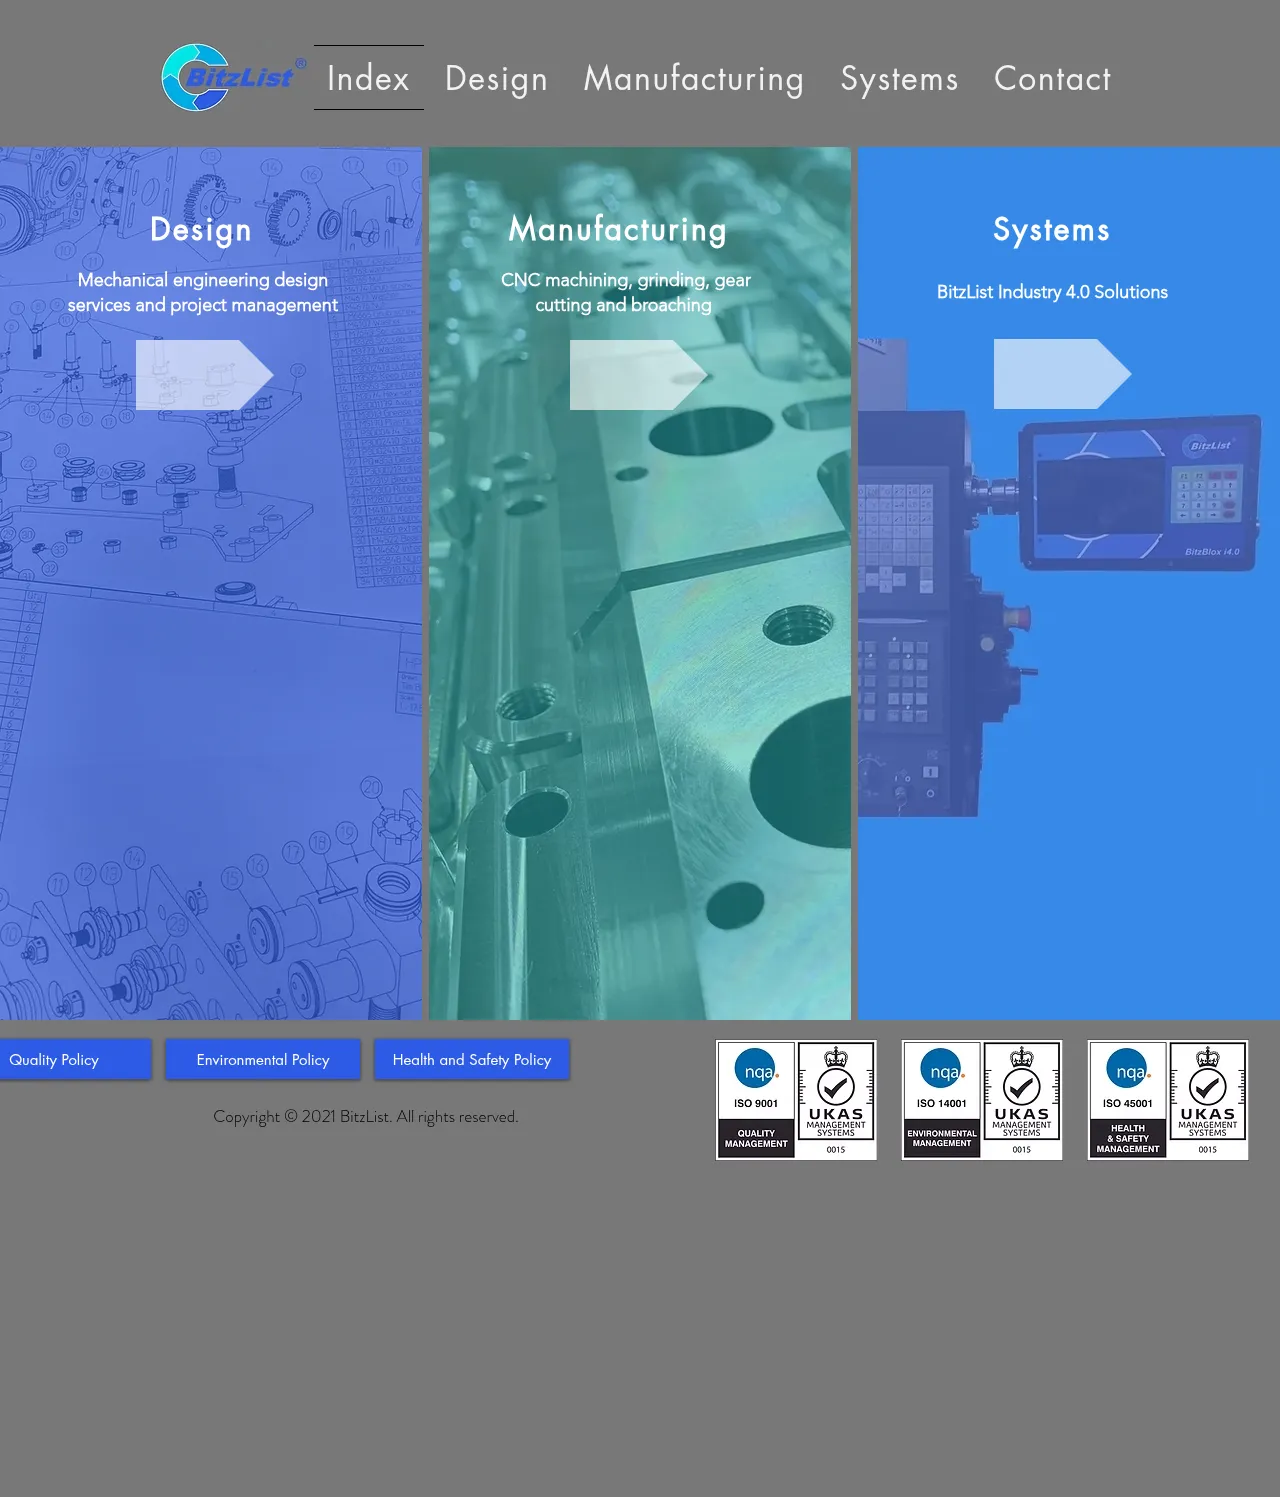Open the Contact page
Viewport: 1280px width, 1497px height.
(x=1052, y=78)
